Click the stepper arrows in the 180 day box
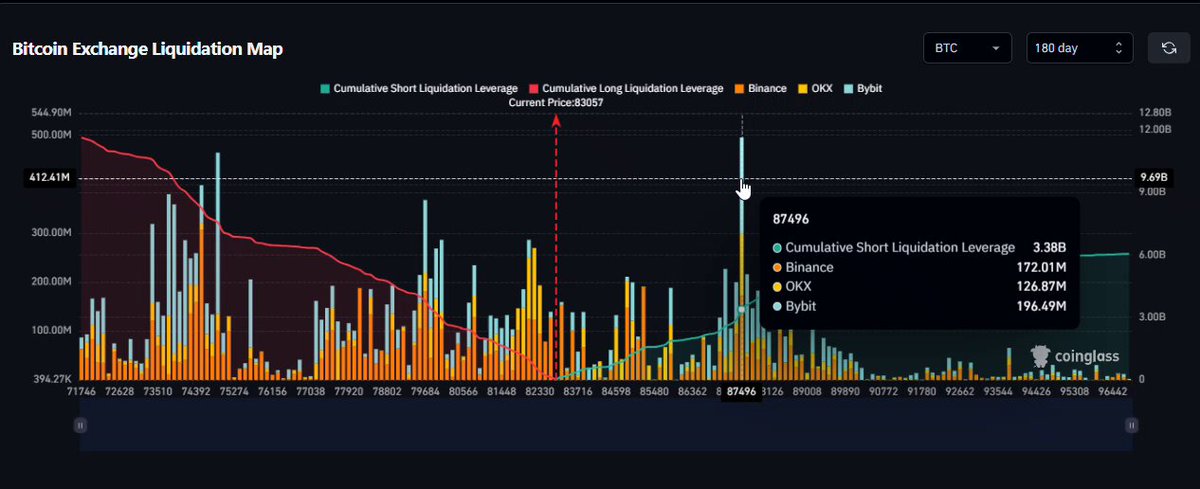 point(1118,48)
